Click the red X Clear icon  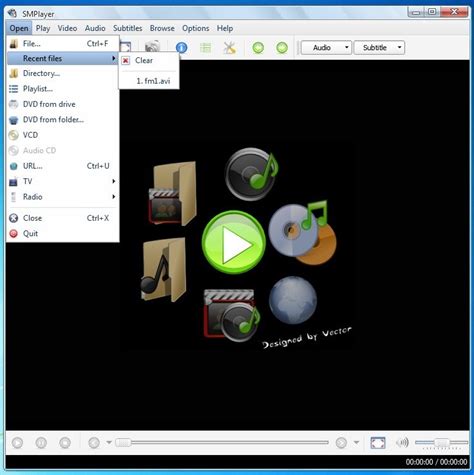[x=126, y=61]
